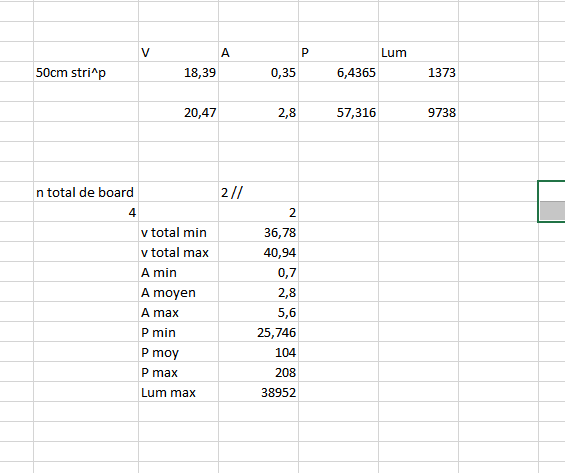
Task: Click the gray shaded cell in selection
Action: tap(552, 210)
